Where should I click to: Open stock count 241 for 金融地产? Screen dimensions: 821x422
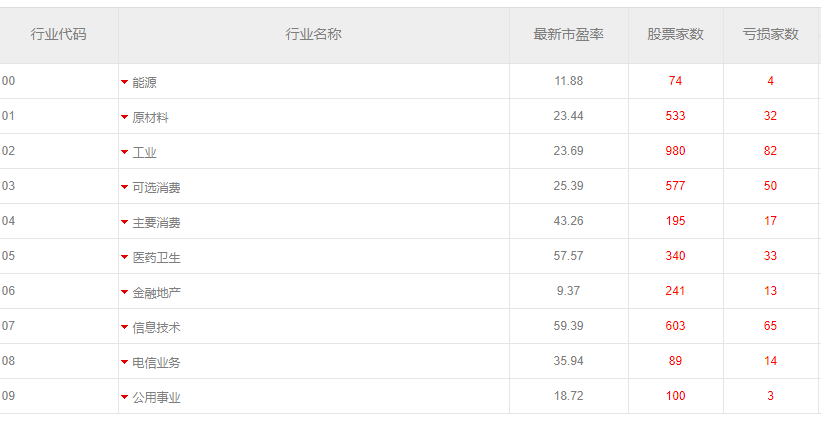pos(675,291)
